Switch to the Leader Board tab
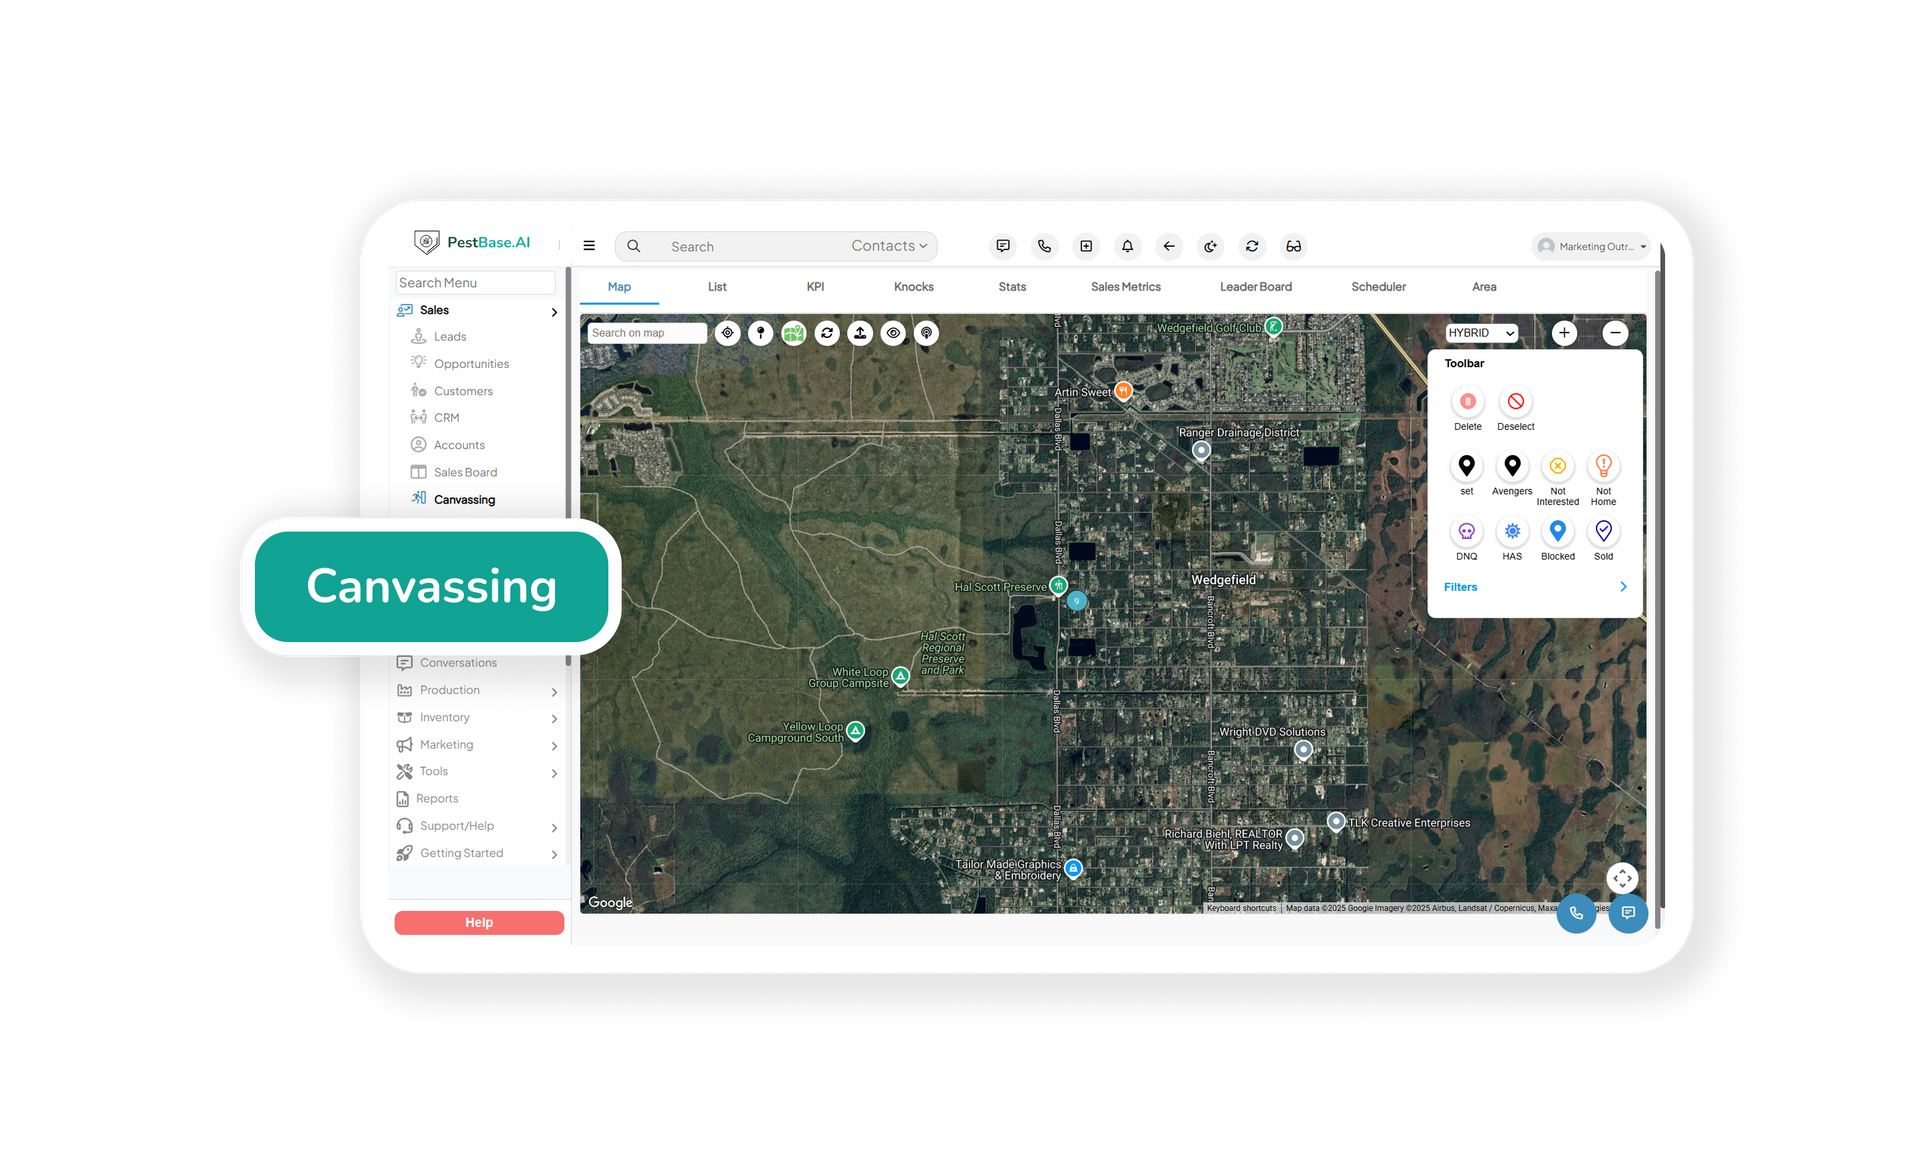Screen dimensions: 1920x1173 [1256, 287]
